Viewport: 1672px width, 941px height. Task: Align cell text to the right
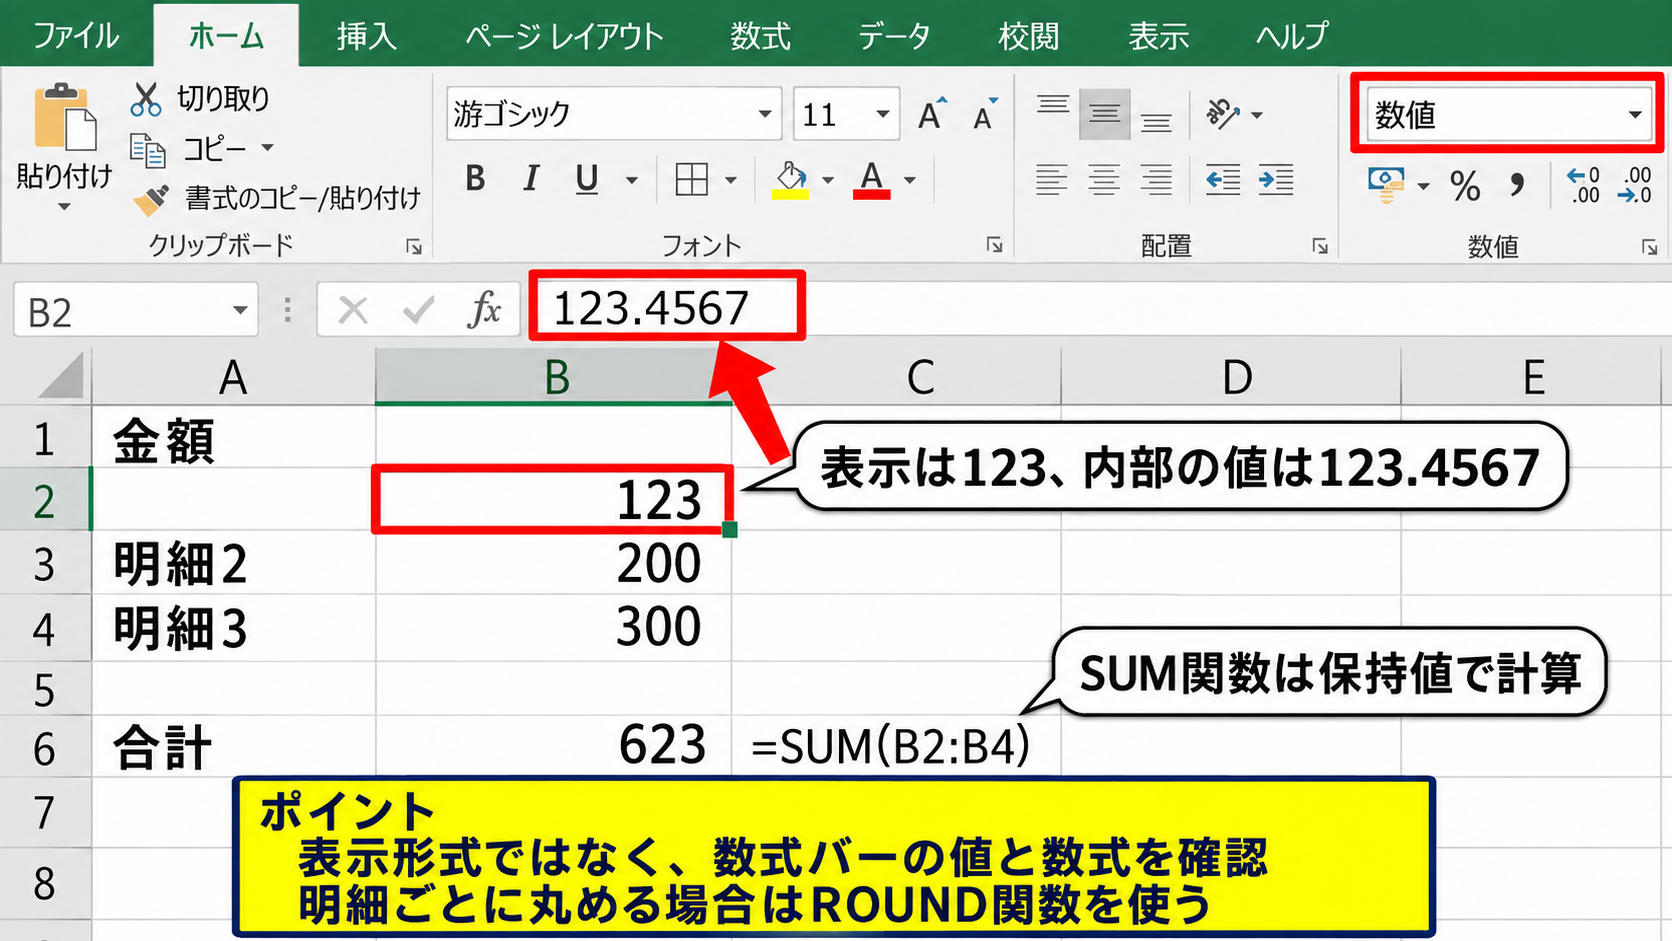click(1156, 180)
